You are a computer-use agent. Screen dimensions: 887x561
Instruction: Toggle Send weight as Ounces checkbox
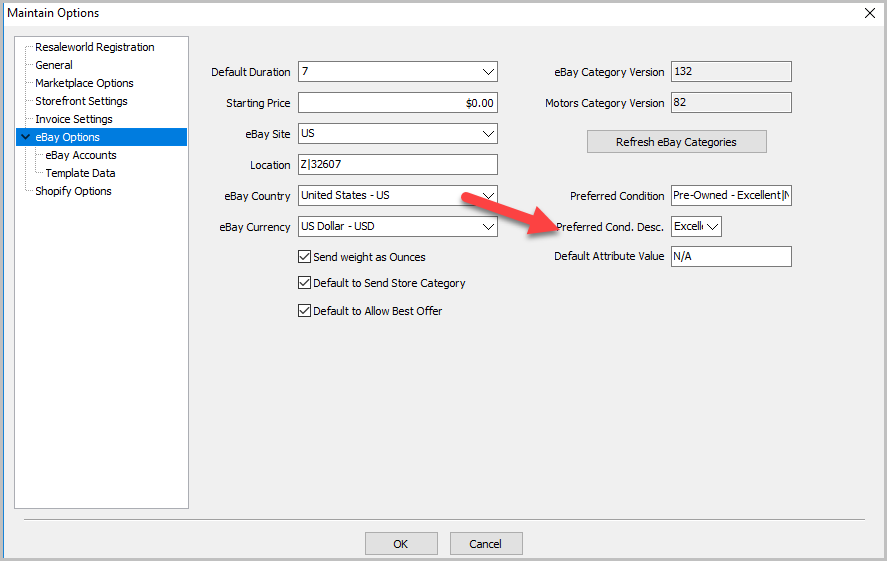[304, 257]
